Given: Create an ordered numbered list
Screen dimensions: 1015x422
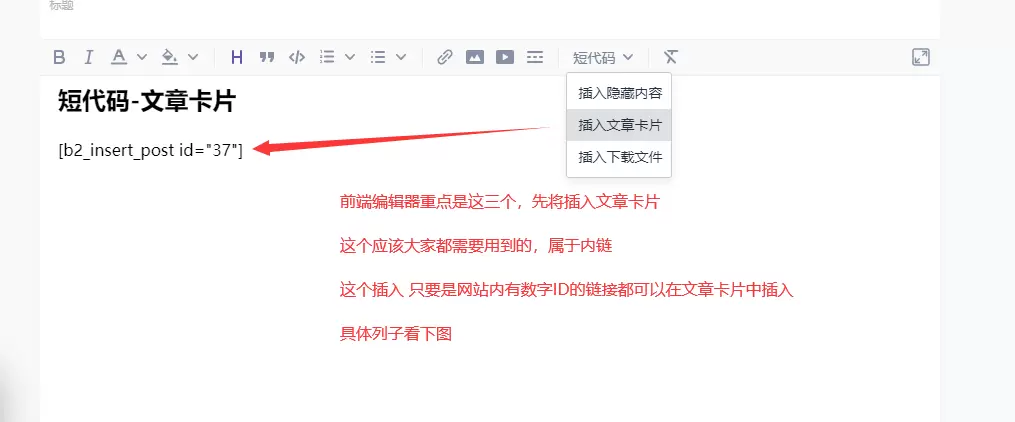Looking at the screenshot, I should [x=328, y=57].
